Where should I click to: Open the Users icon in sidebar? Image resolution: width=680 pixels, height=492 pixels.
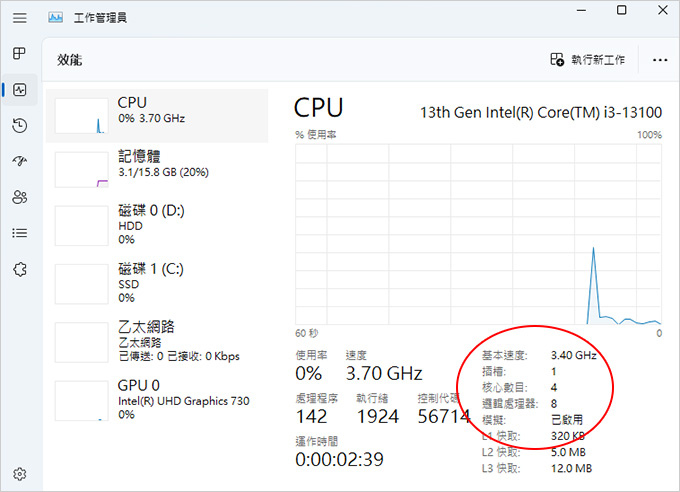[20, 197]
